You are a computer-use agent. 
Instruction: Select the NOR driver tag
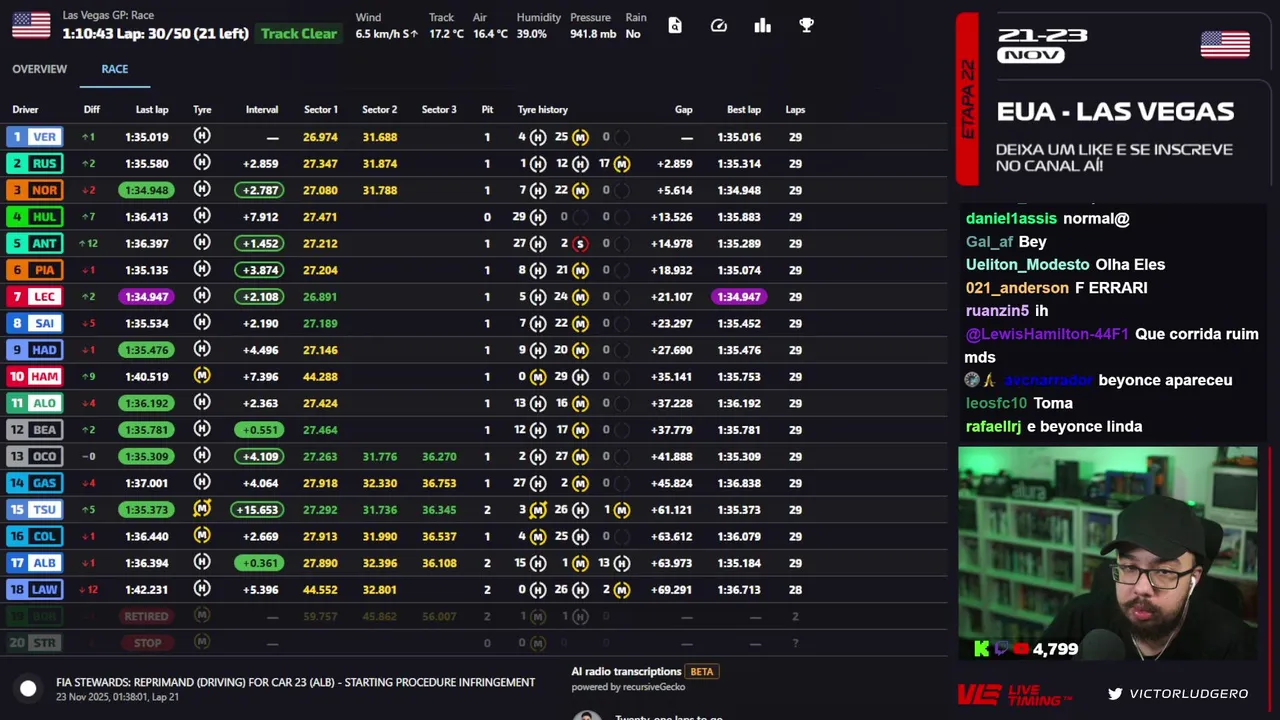pos(34,190)
